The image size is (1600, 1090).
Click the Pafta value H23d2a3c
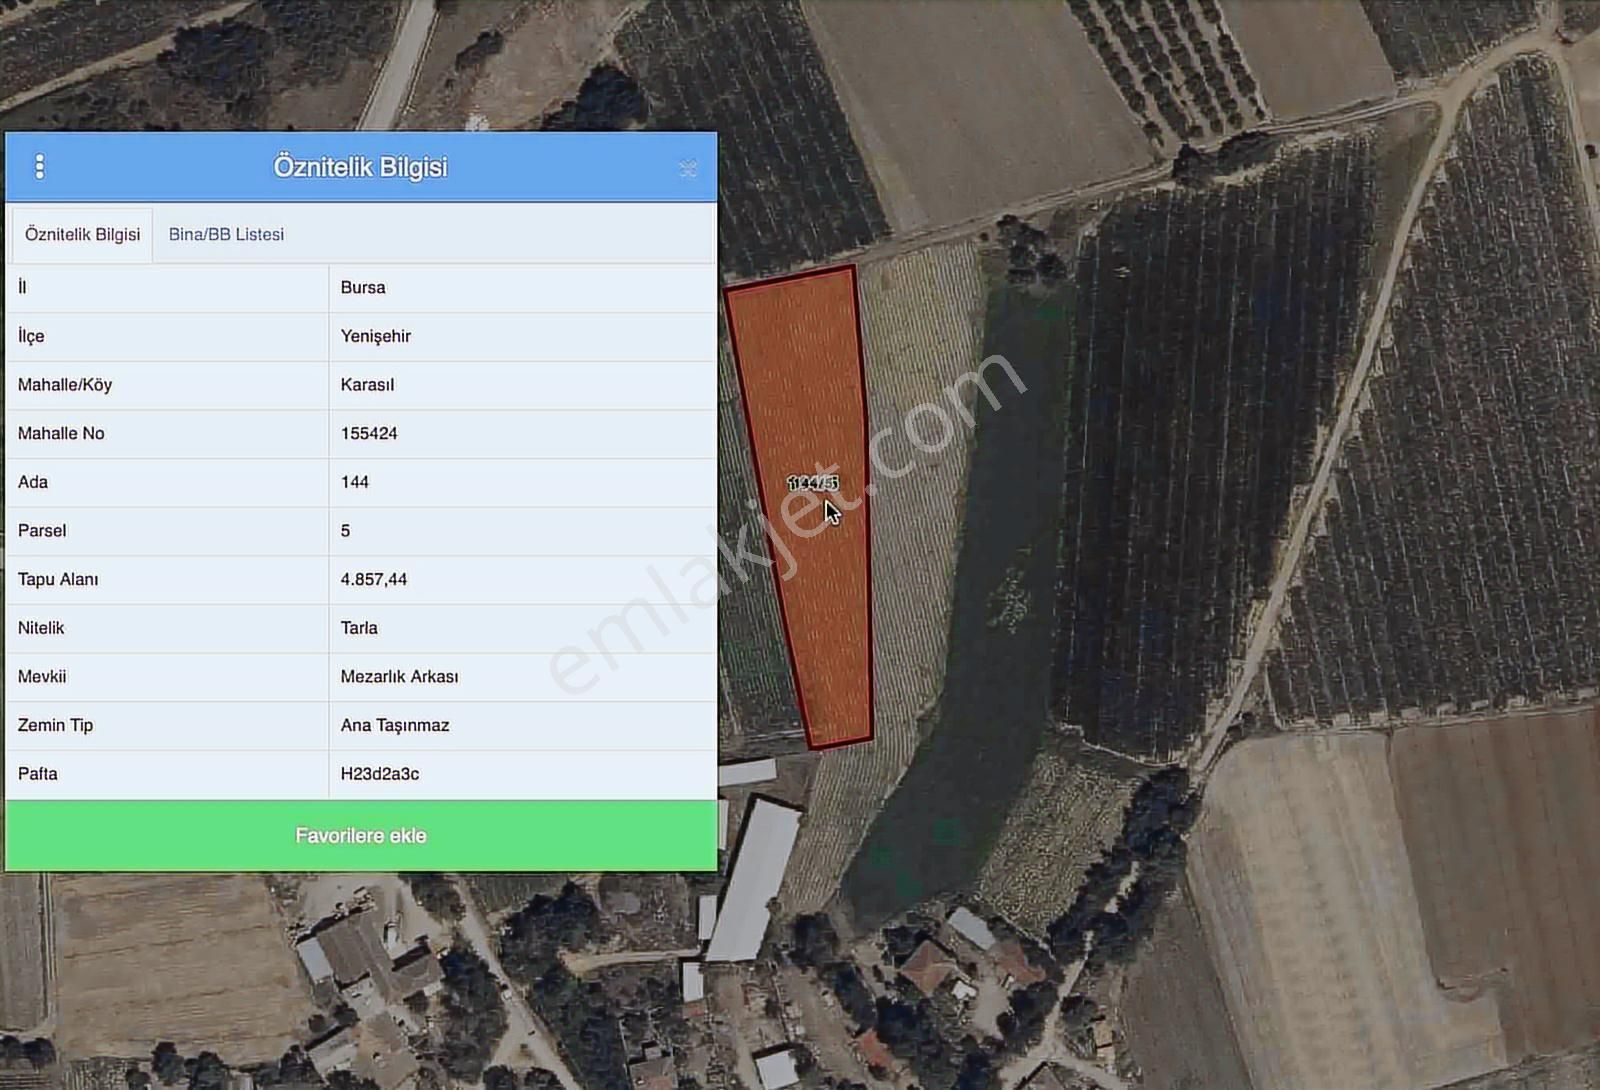click(x=380, y=774)
